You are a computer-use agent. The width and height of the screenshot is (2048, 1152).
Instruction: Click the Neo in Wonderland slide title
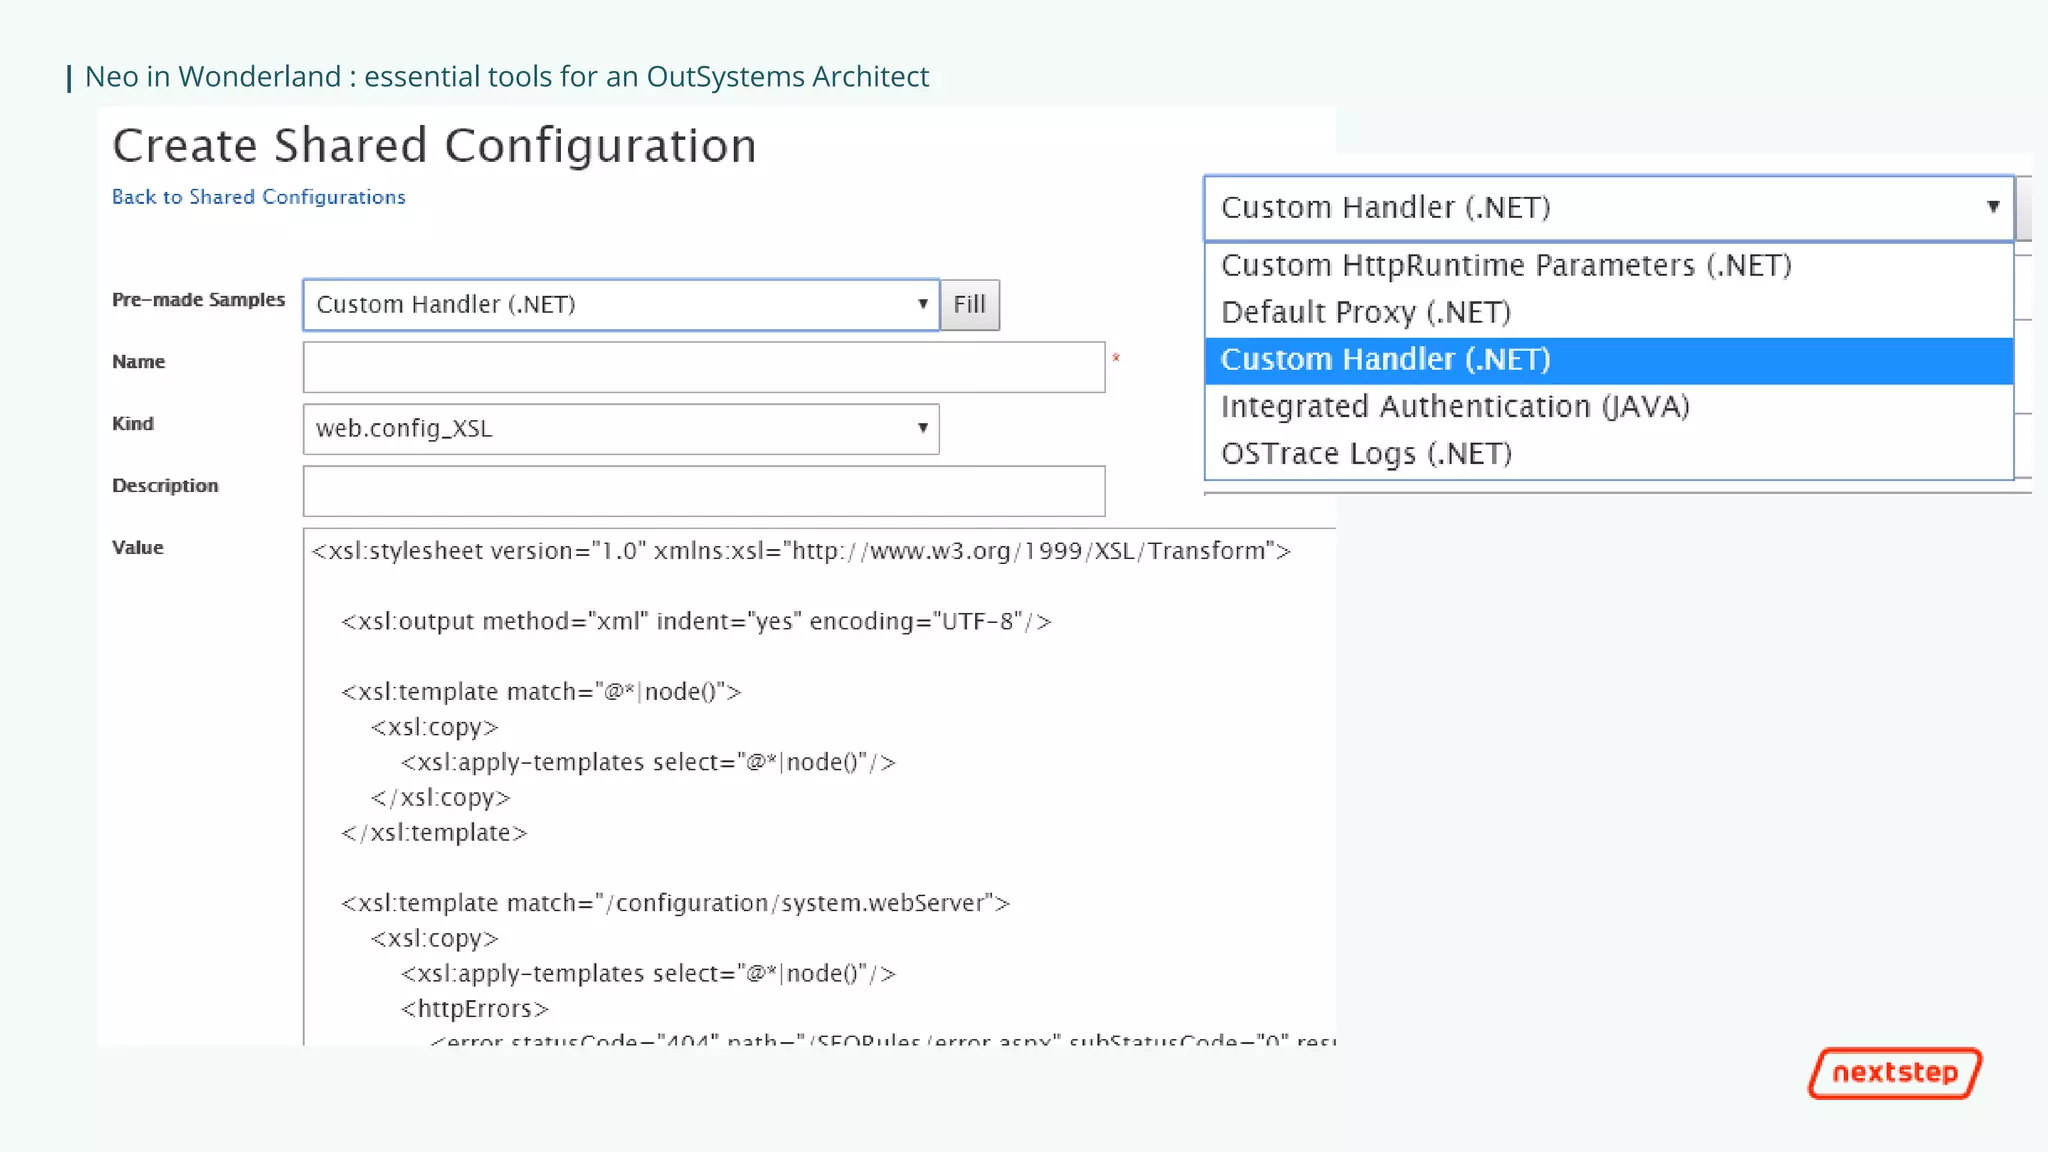[x=506, y=77]
